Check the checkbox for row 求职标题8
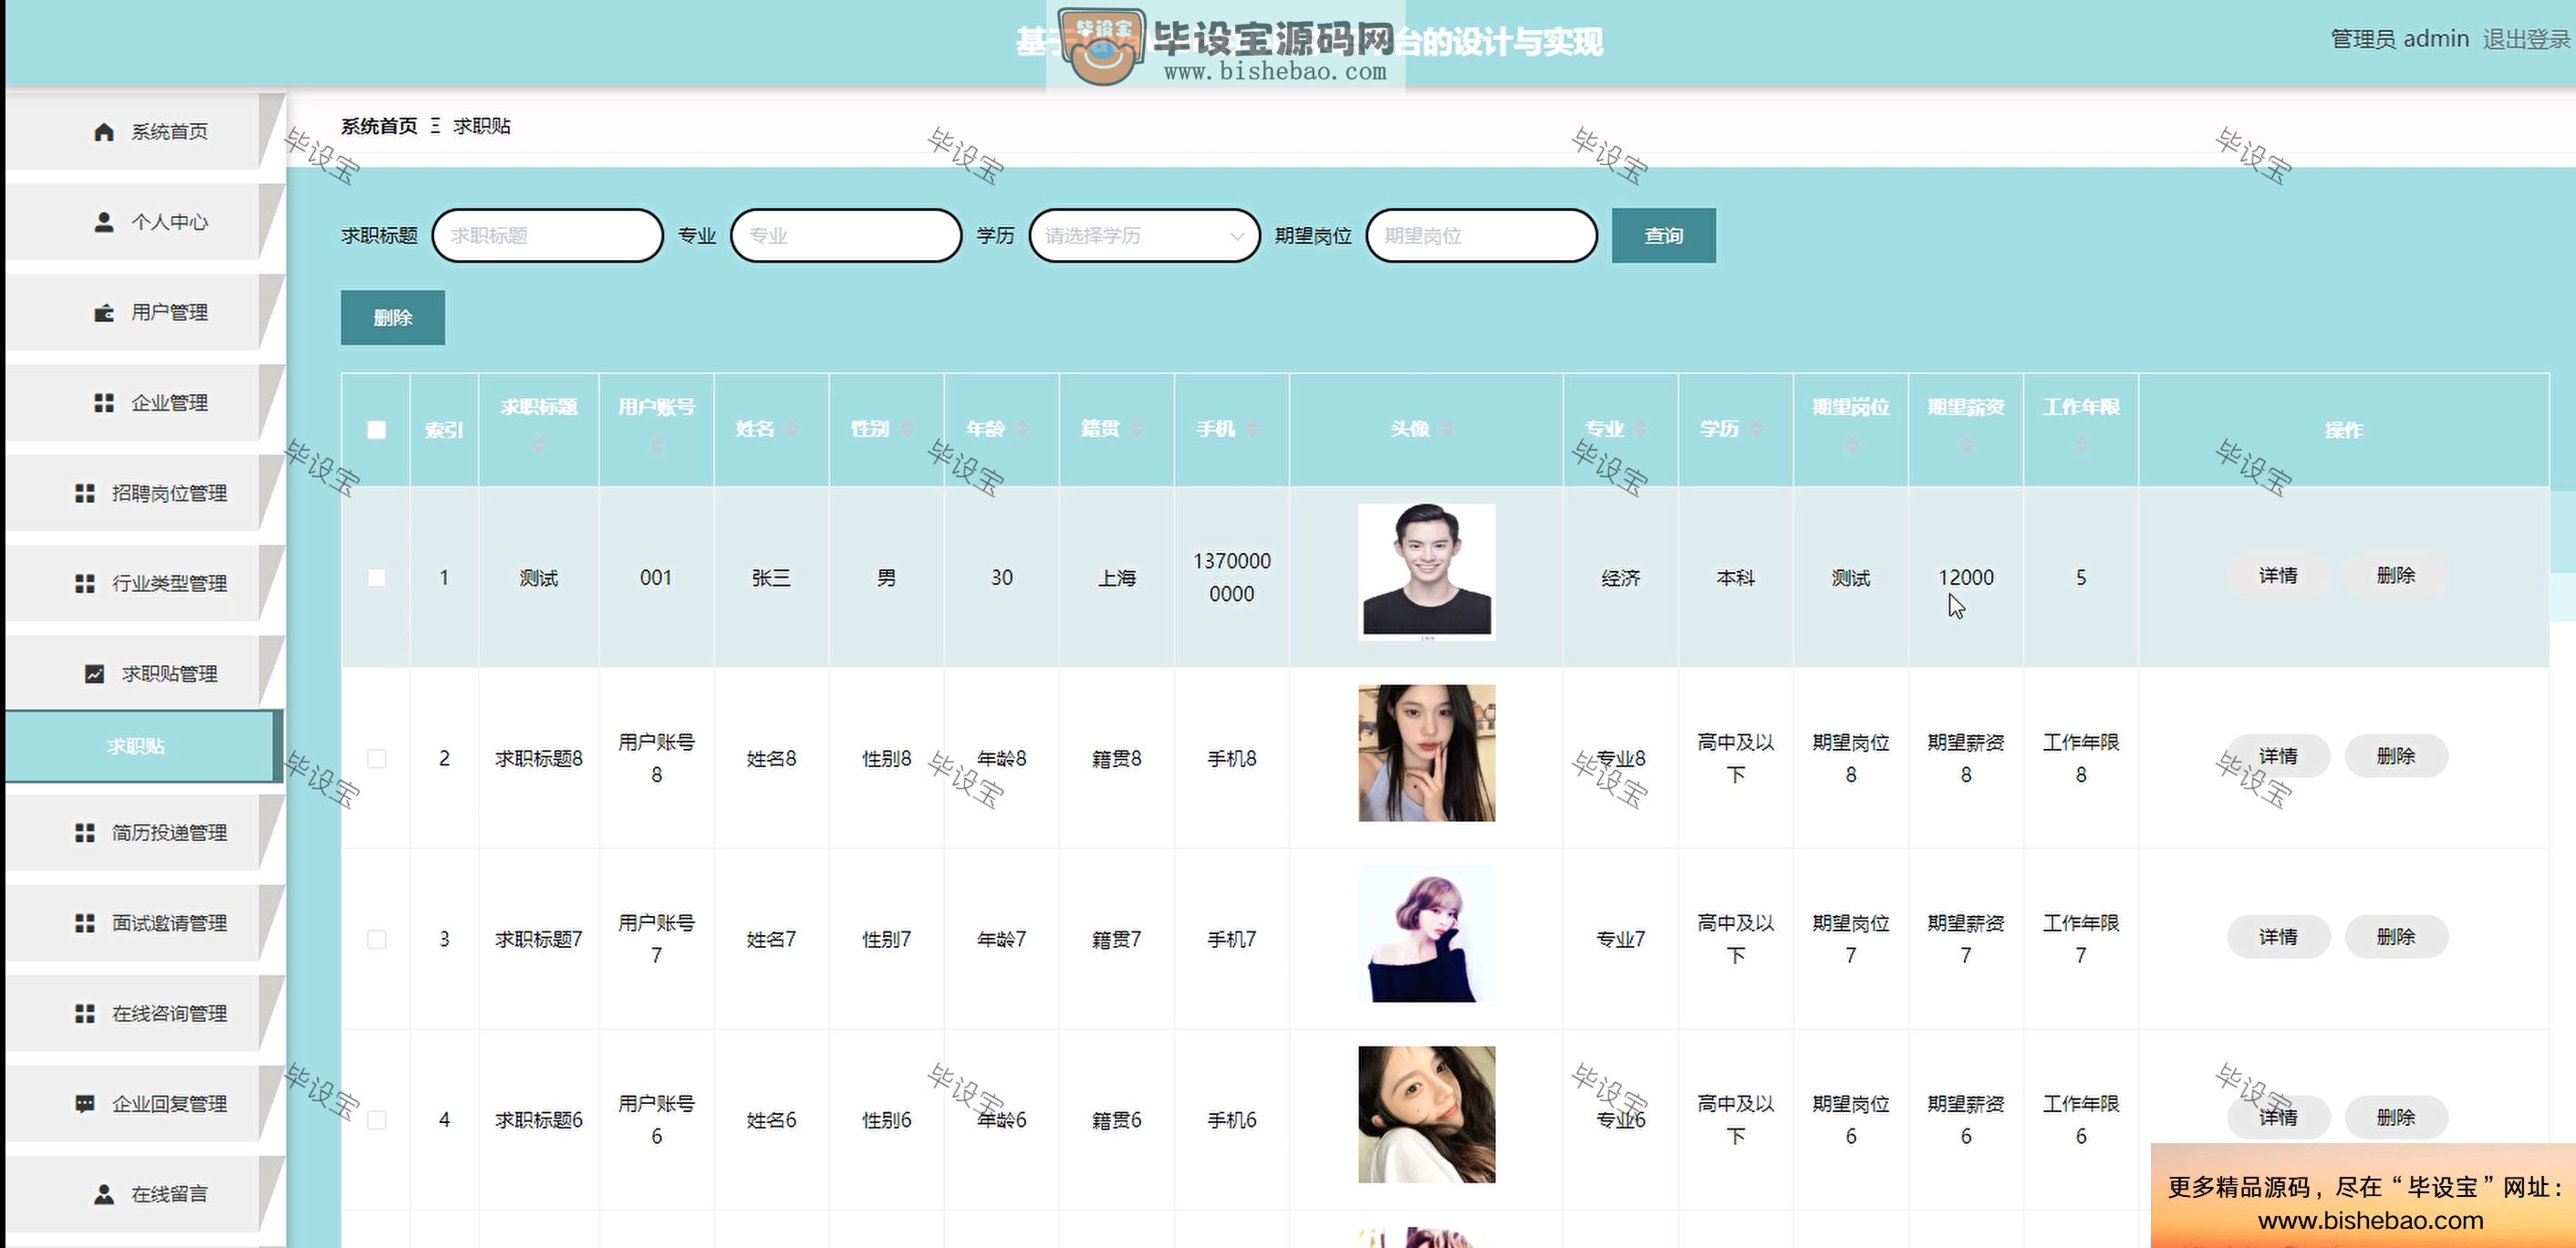This screenshot has height=1248, width=2576. click(x=376, y=759)
